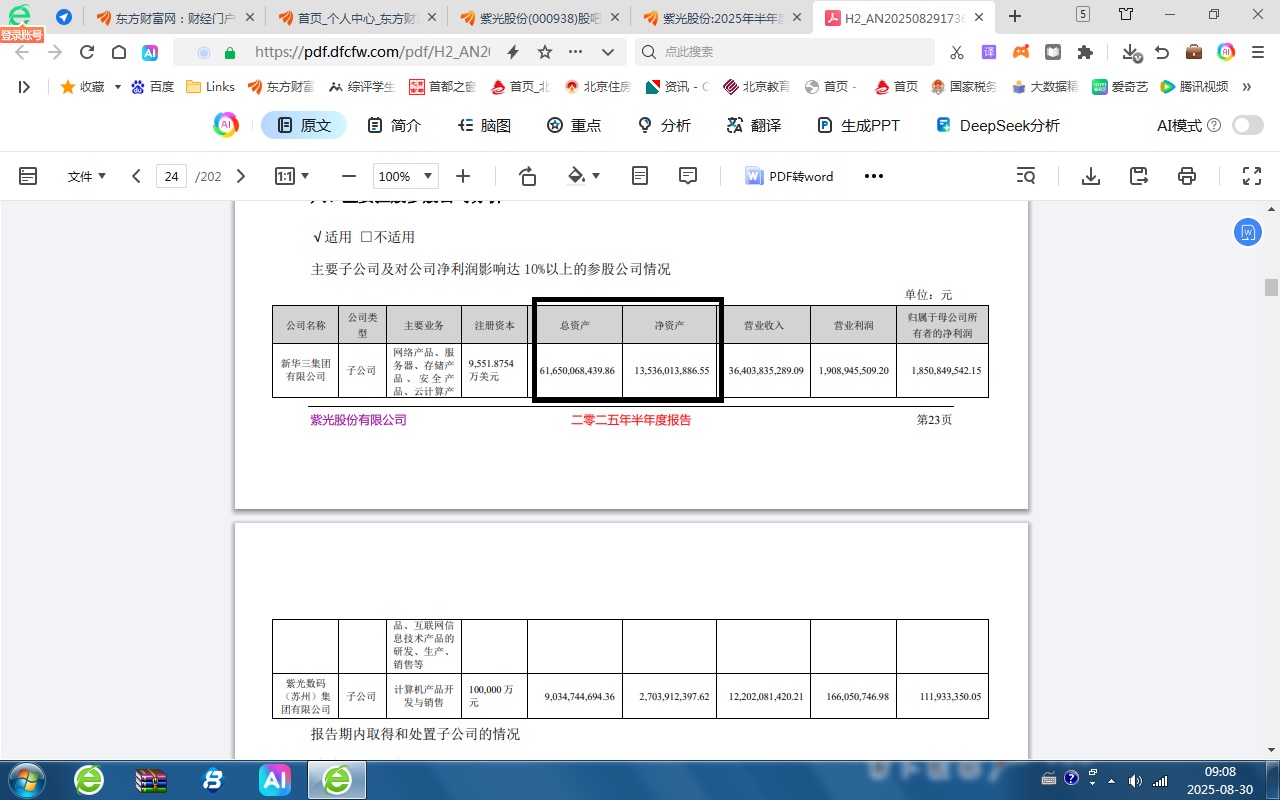Click the 点此搜索 search box

tap(785, 52)
